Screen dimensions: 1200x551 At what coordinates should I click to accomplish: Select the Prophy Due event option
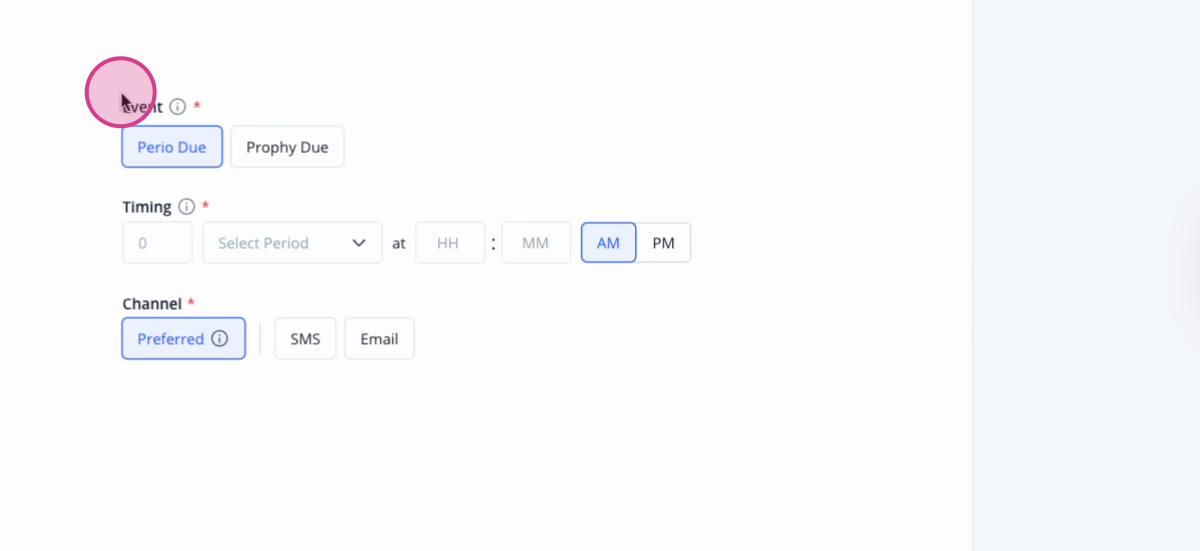tap(287, 147)
